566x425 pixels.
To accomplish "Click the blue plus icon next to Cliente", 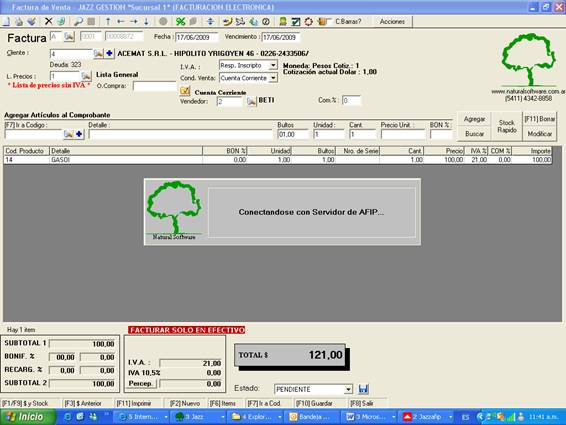I will point(109,54).
